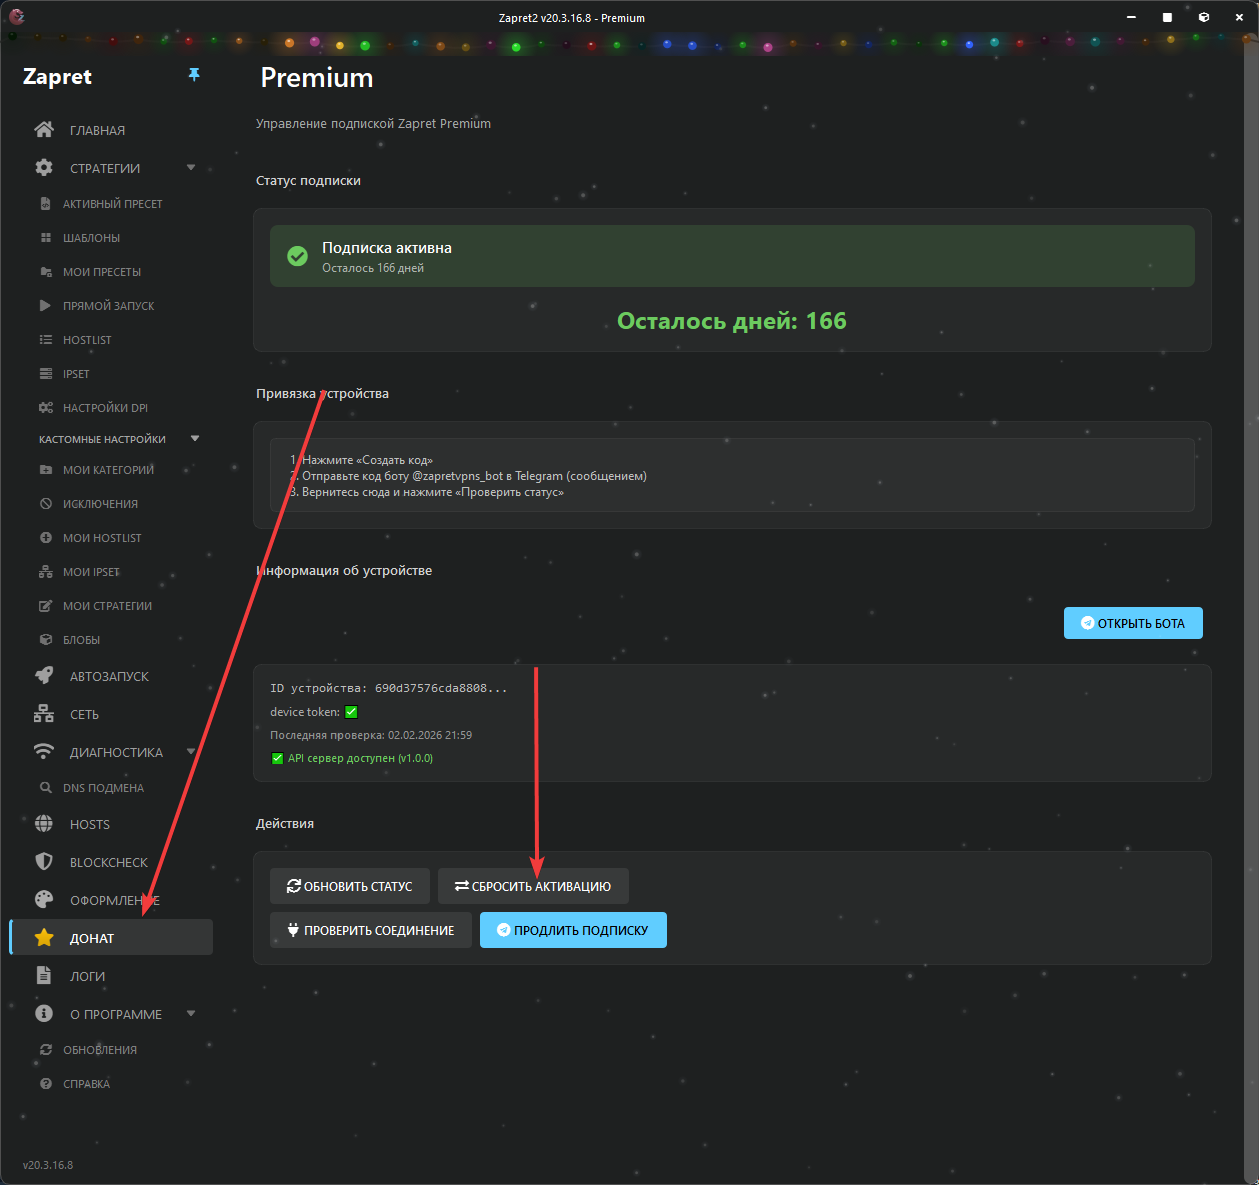Click ПРОВЕРИТЬ СОЕДИНЕНИЕ button
Screen dimensions: 1259x1185
pos(371,930)
